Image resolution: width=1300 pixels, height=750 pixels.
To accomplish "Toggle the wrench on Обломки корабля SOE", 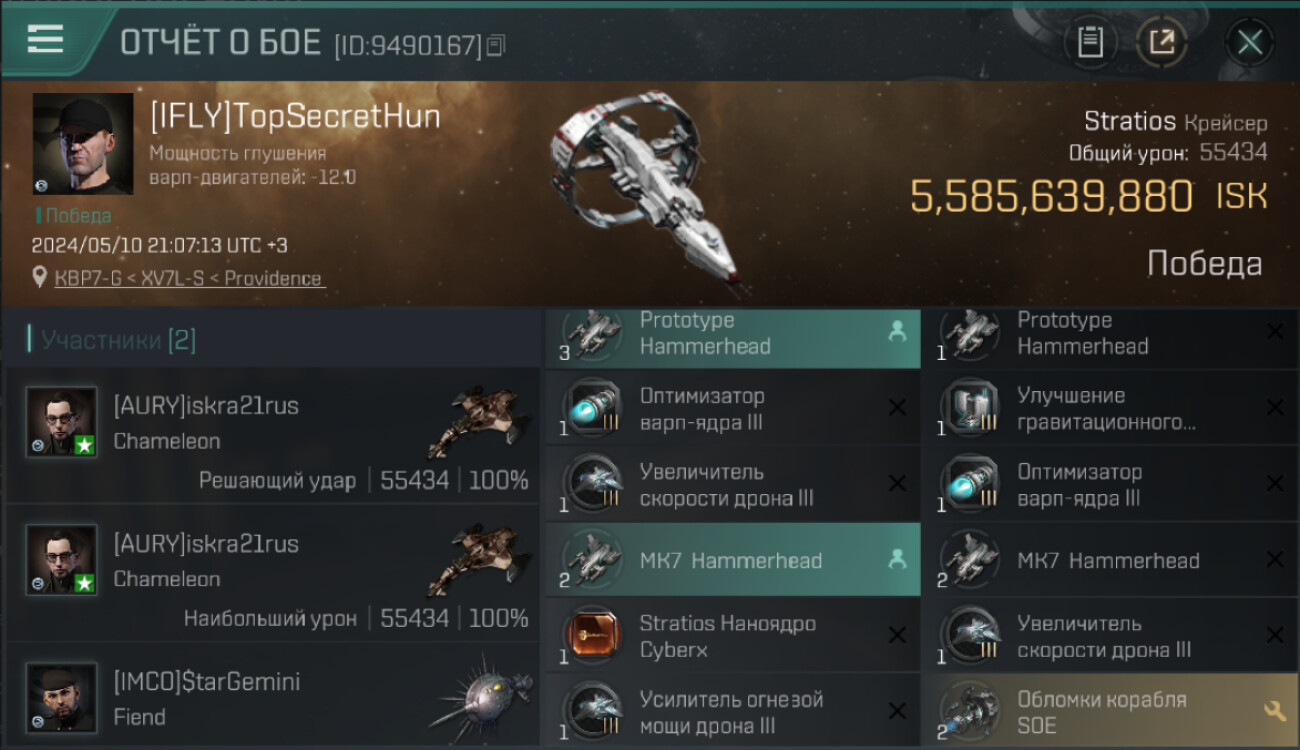I will click(x=1274, y=711).
